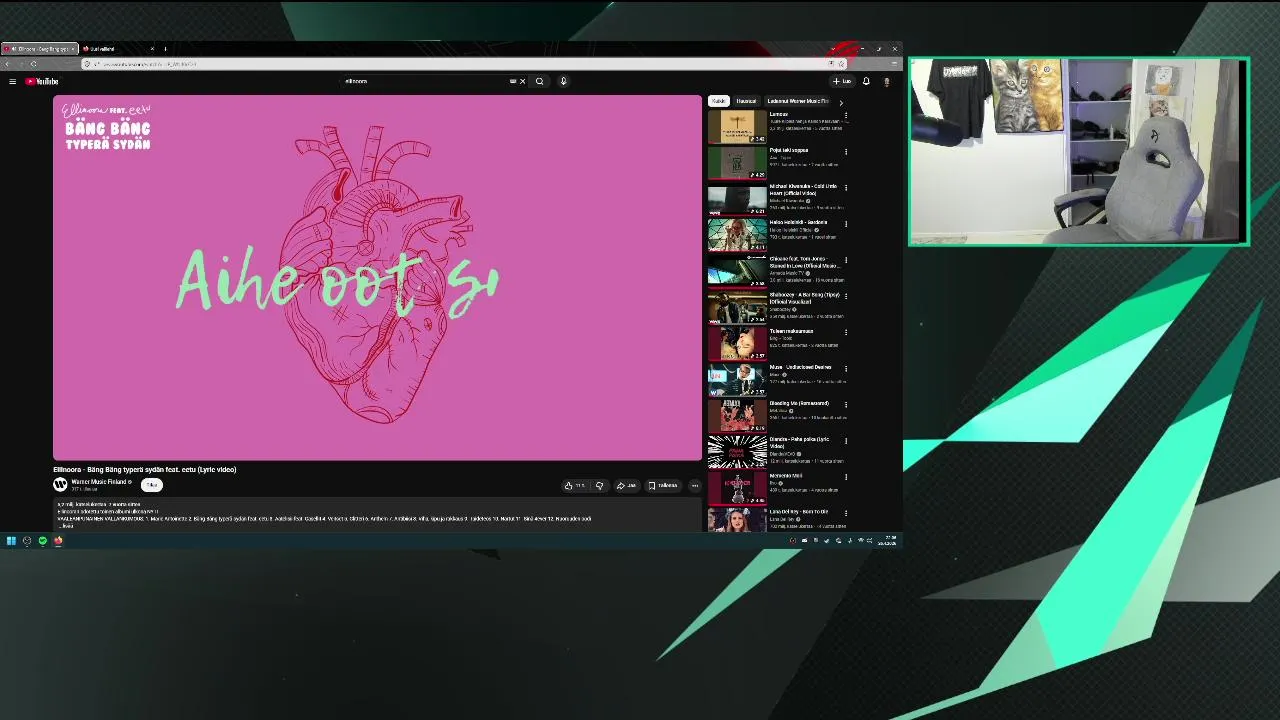
Task: Go to the YouTube home logo
Action: pyautogui.click(x=42, y=81)
